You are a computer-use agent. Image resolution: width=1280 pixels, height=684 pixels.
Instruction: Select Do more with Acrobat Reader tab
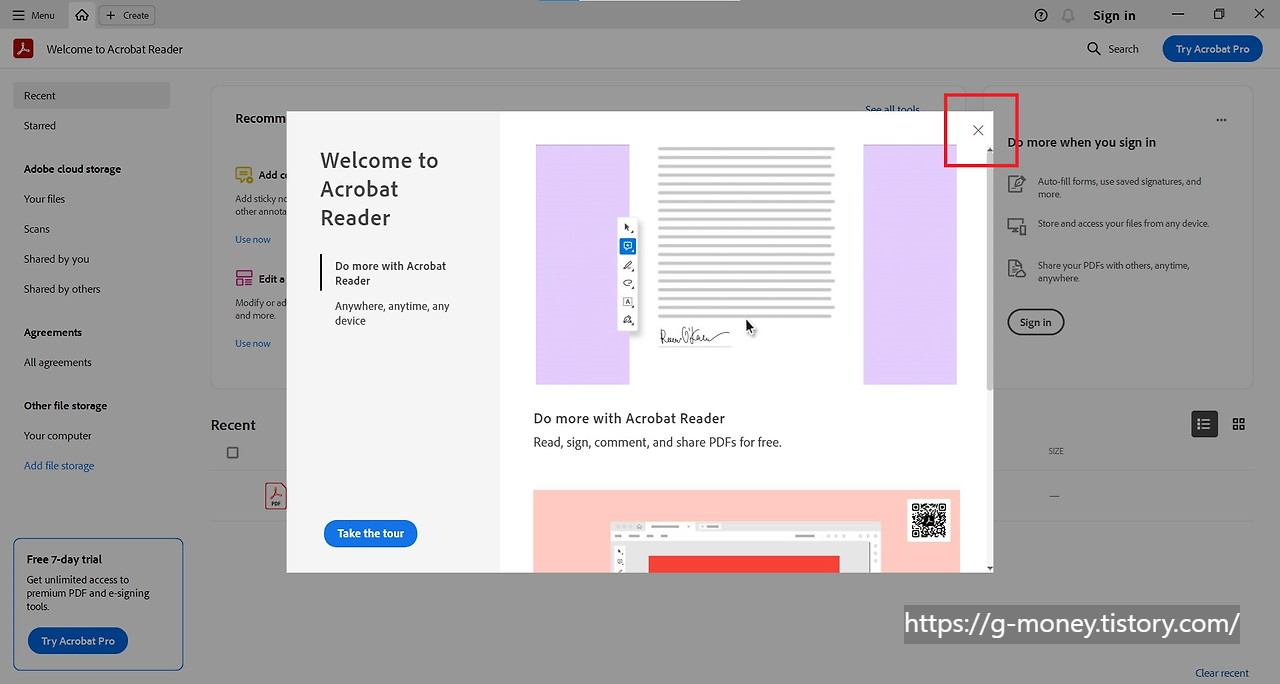point(391,273)
